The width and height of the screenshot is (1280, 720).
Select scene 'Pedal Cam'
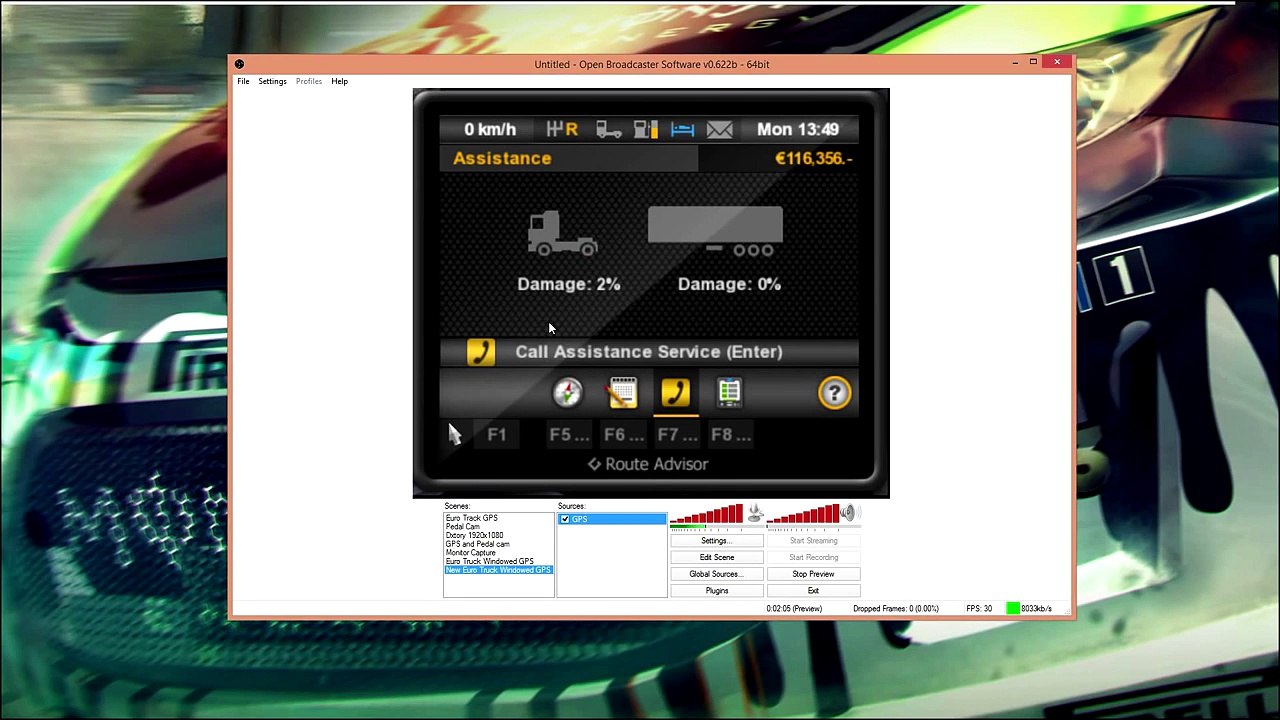point(498,527)
